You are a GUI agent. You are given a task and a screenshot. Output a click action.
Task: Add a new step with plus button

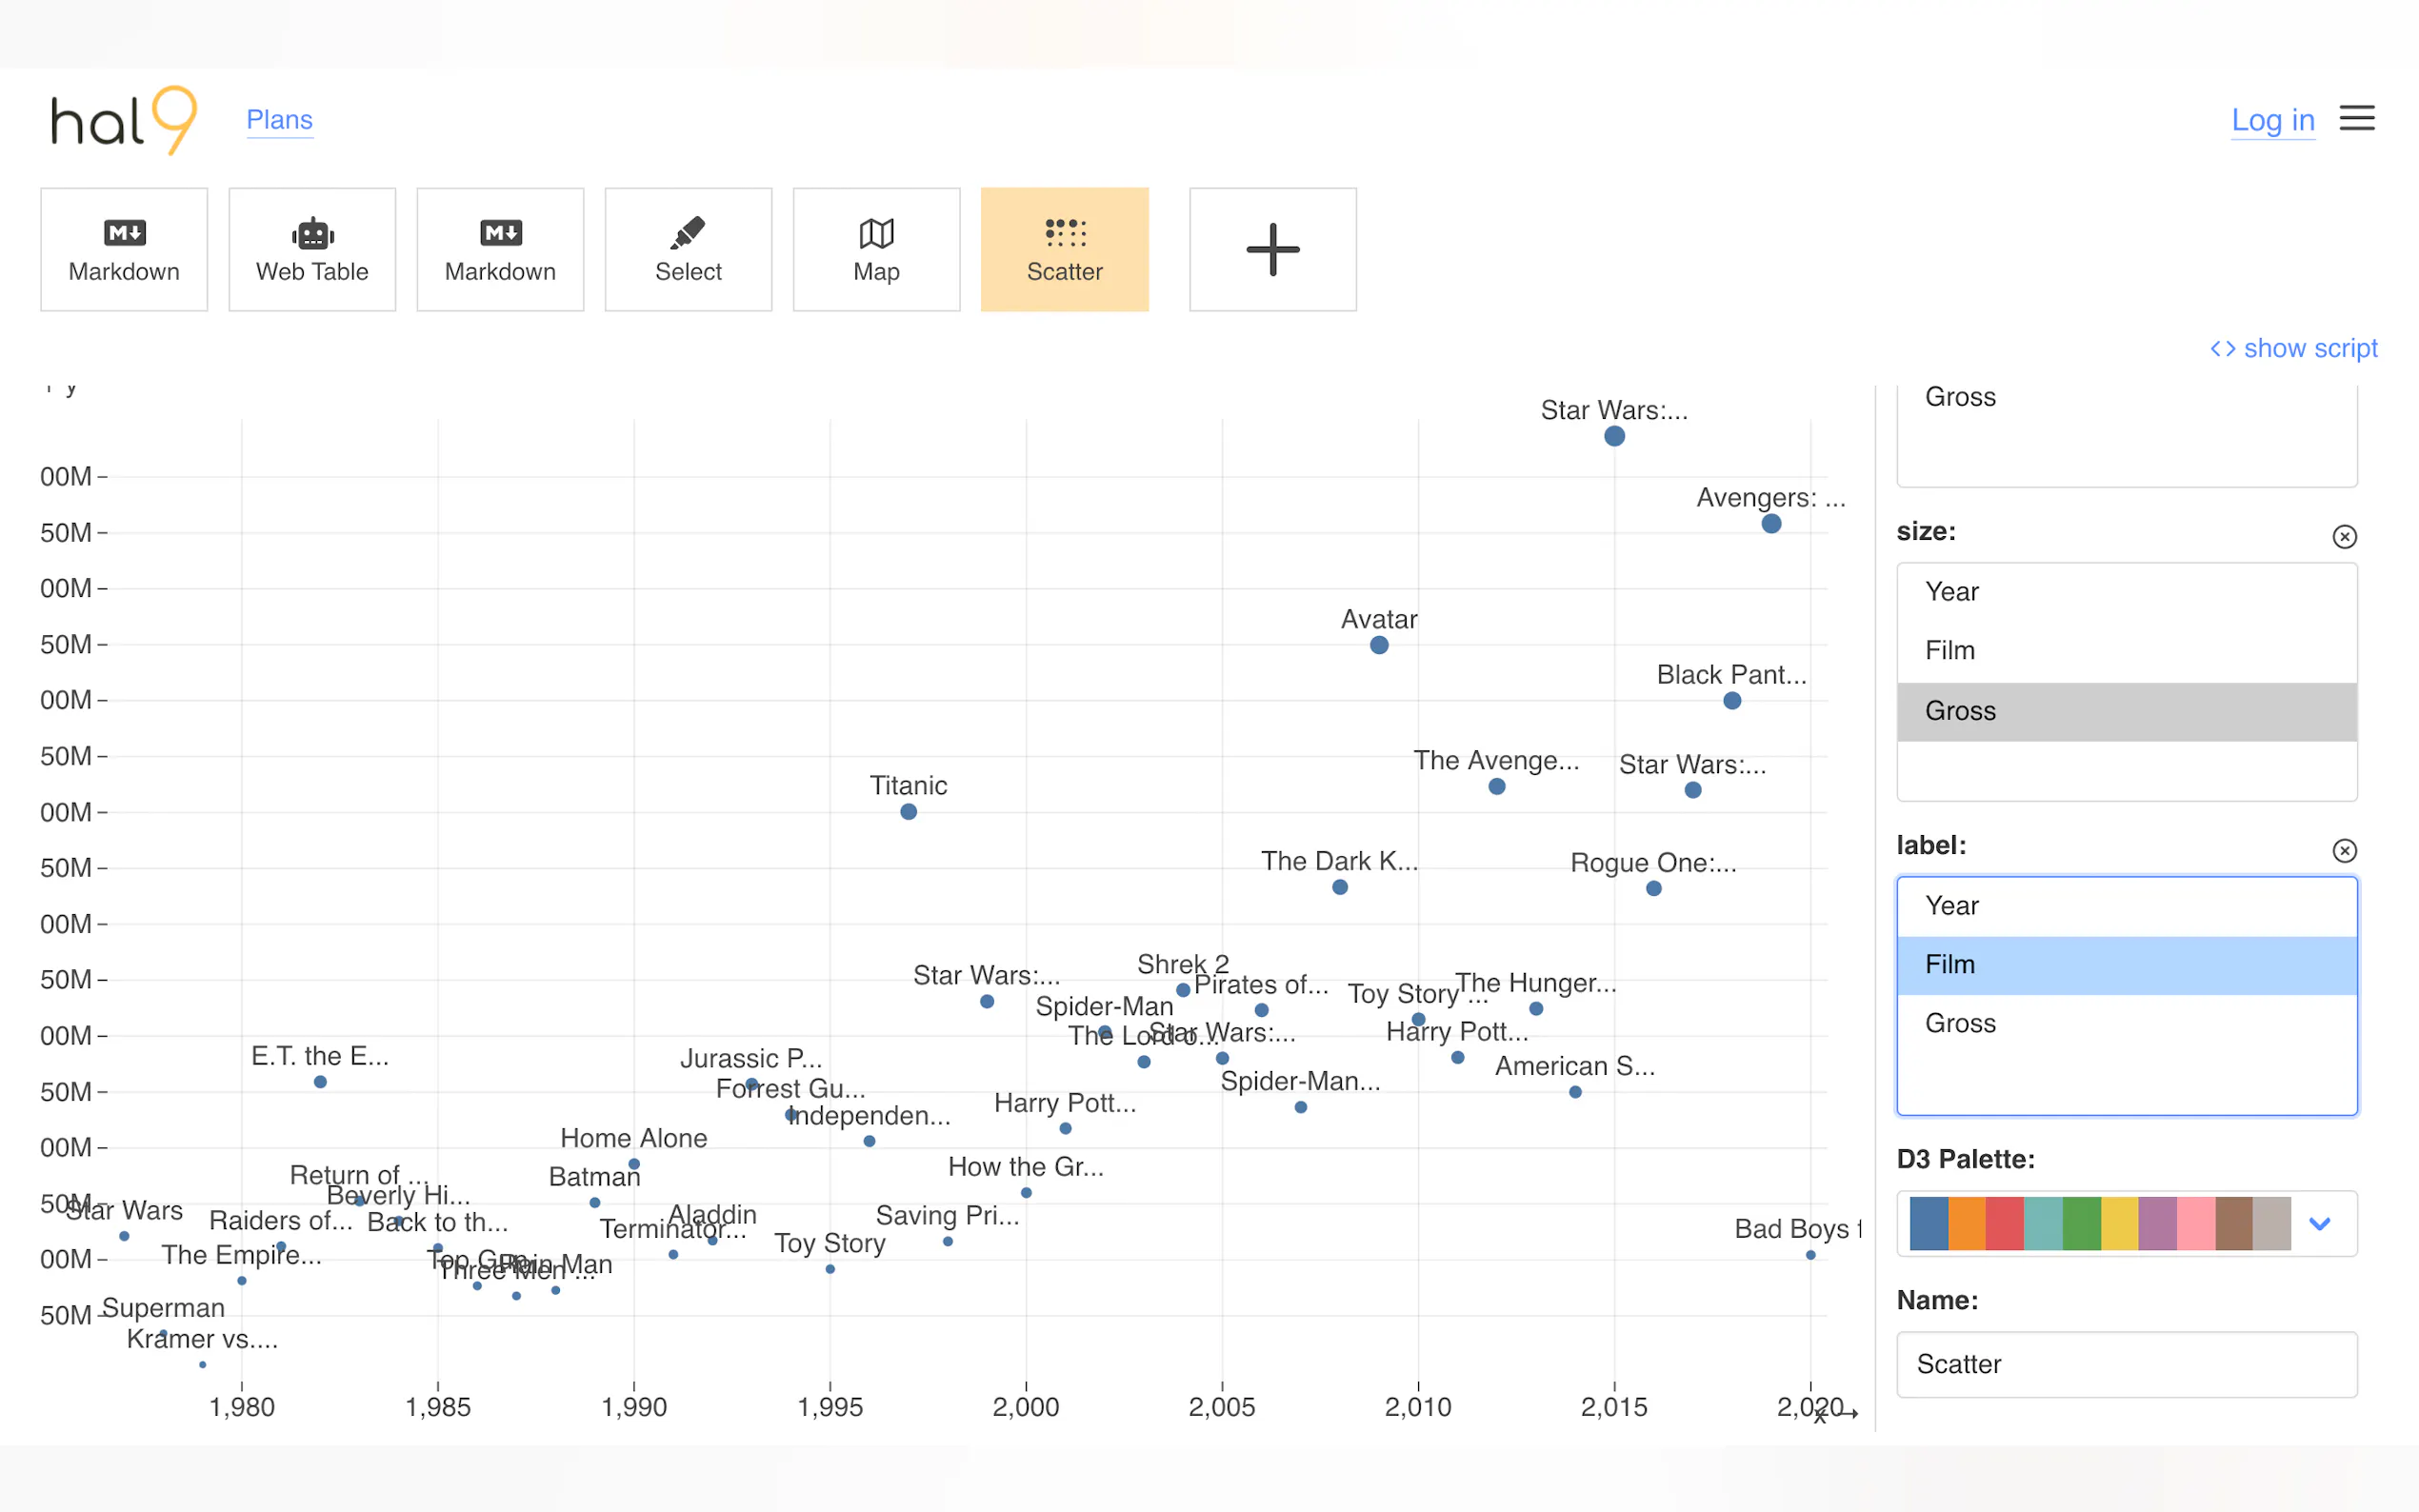tap(1272, 249)
